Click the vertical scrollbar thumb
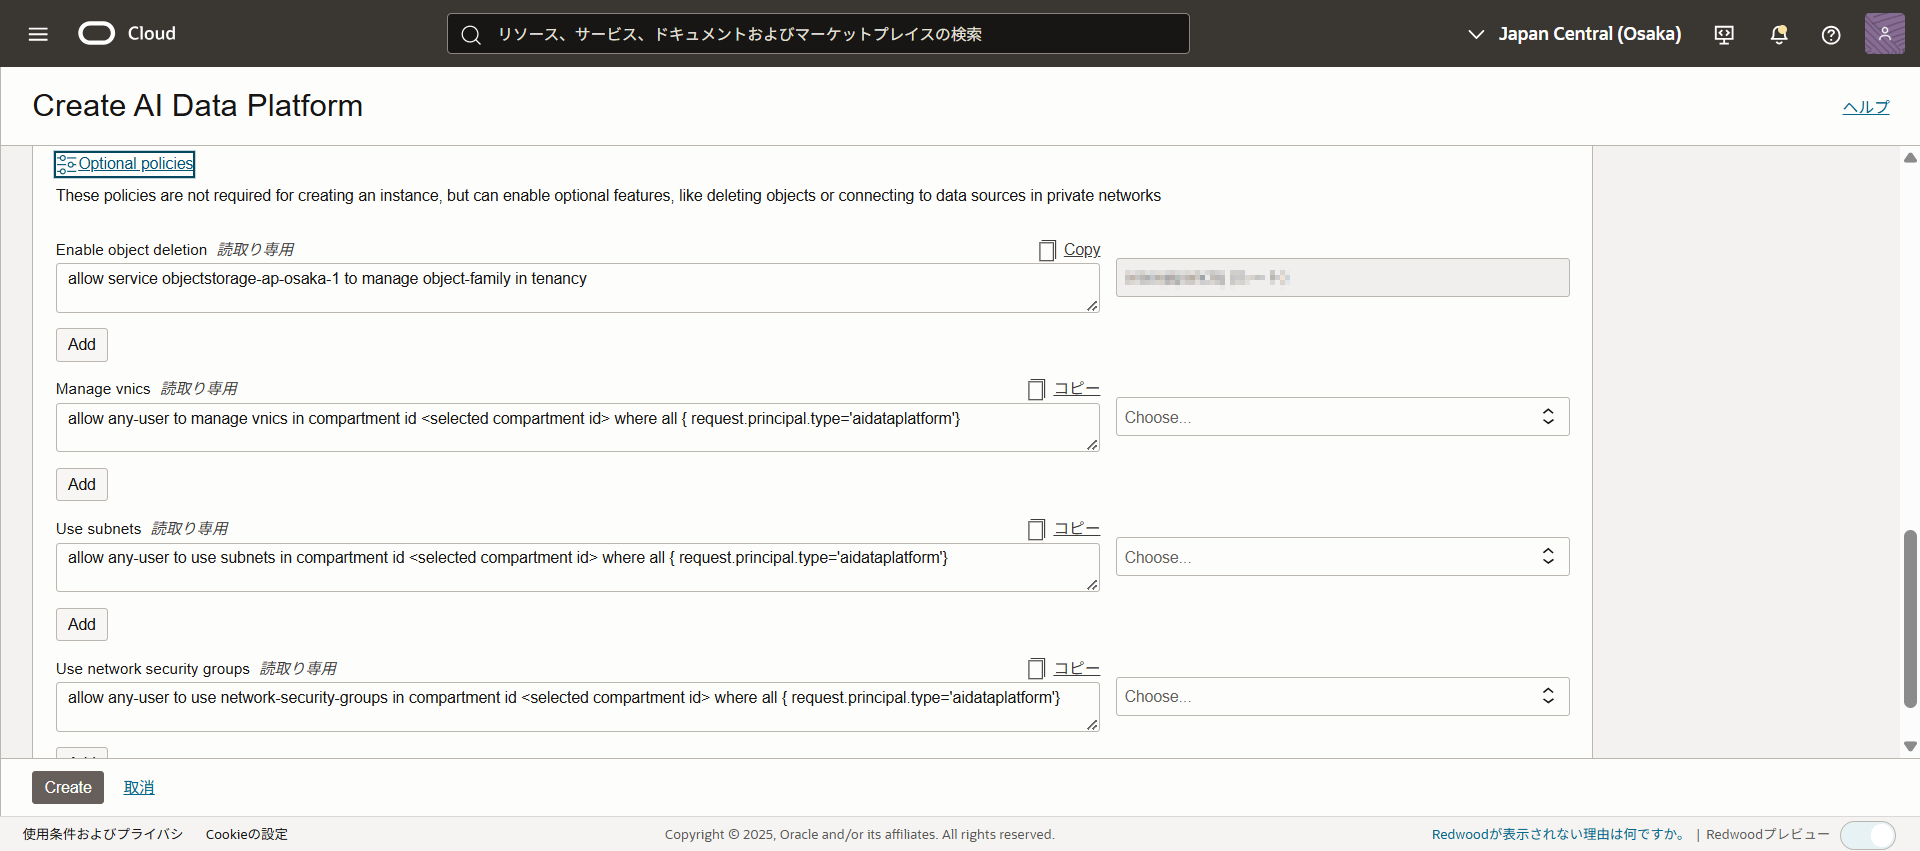1920x851 pixels. tap(1910, 619)
